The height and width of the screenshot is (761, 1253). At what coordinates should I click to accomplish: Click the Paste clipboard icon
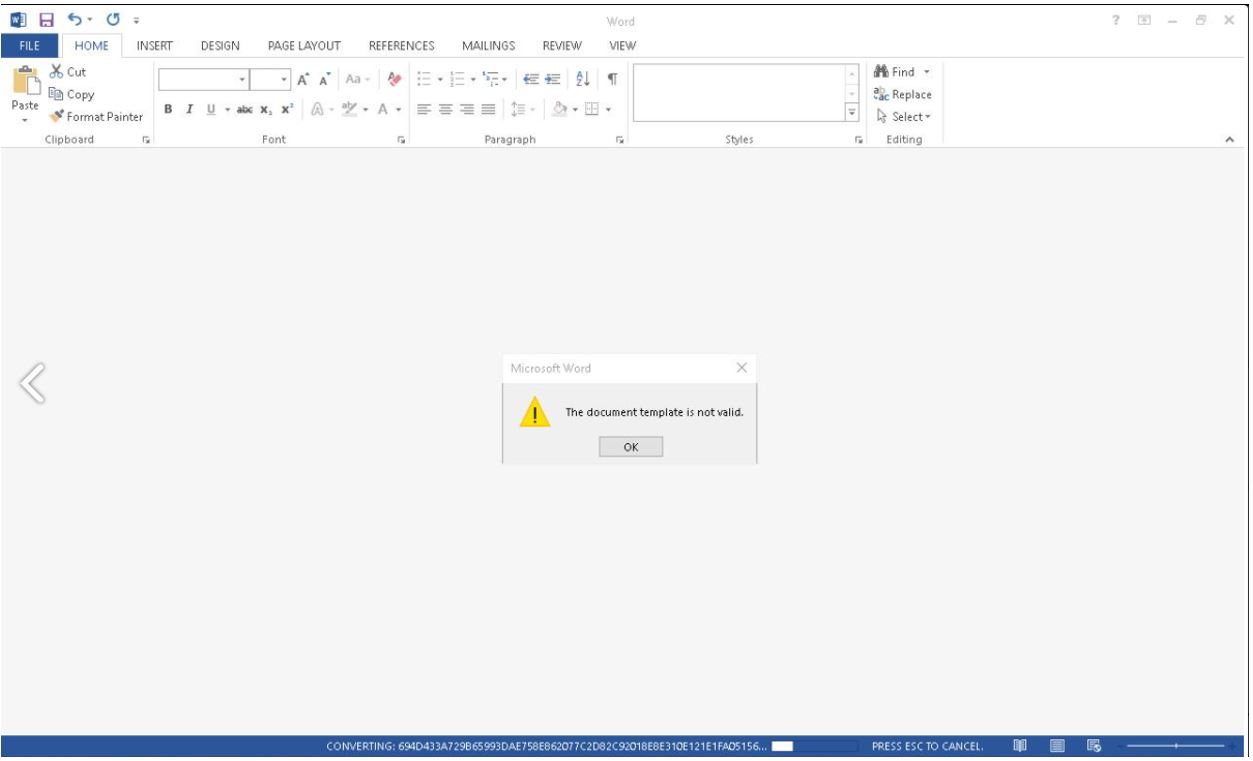coord(25,82)
